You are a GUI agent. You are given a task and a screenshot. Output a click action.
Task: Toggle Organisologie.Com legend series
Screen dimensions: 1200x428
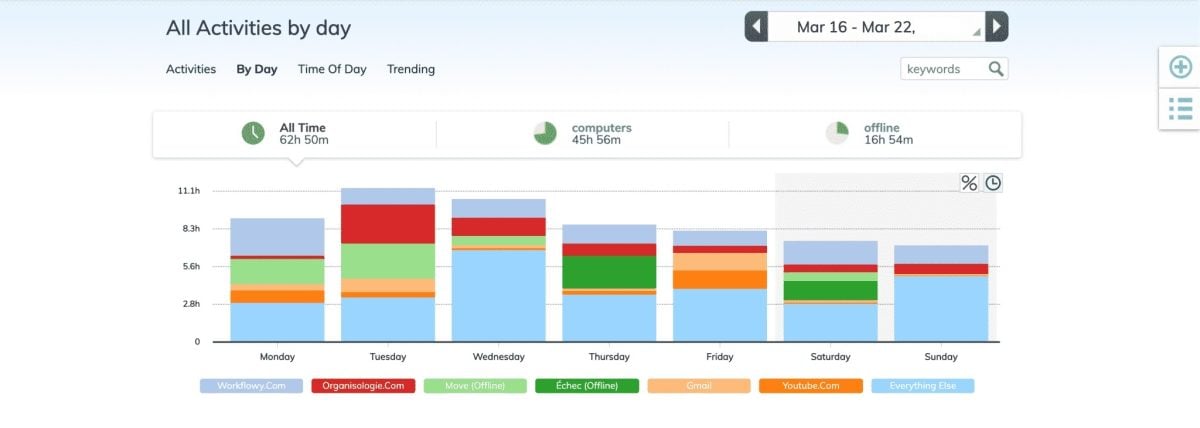[x=363, y=385]
